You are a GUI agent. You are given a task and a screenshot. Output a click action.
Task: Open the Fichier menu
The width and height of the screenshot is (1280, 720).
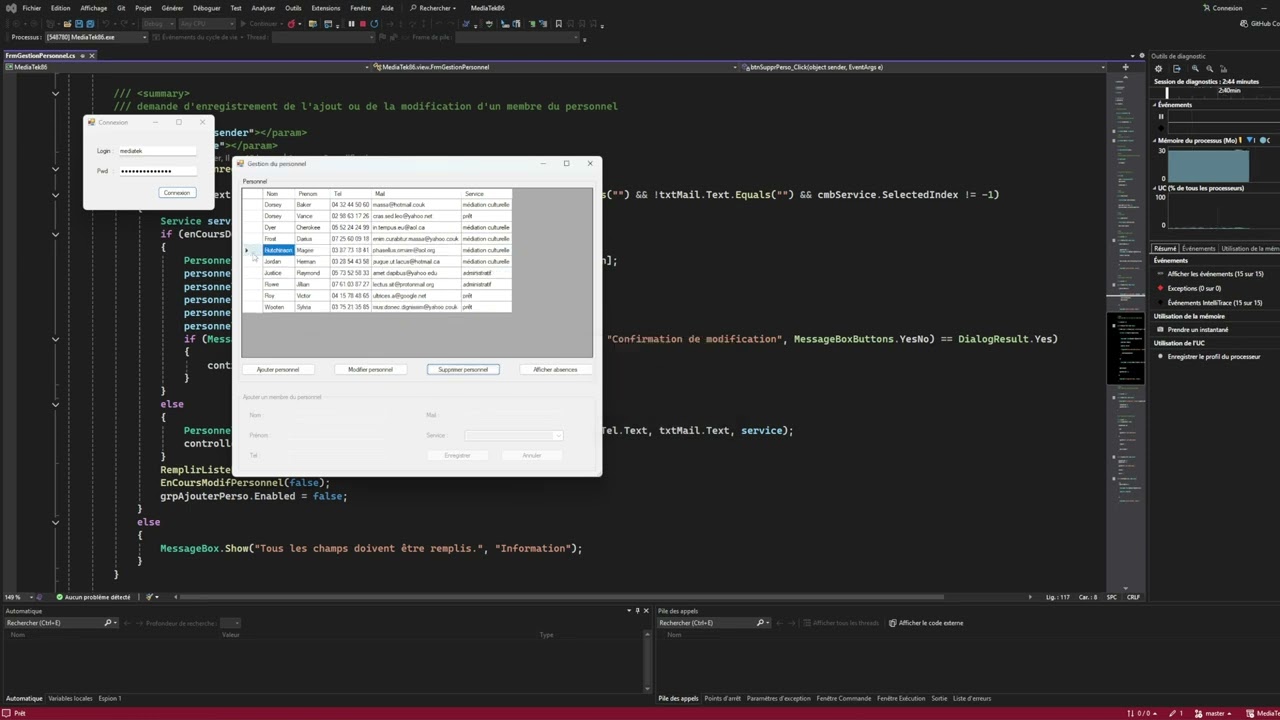(32, 8)
